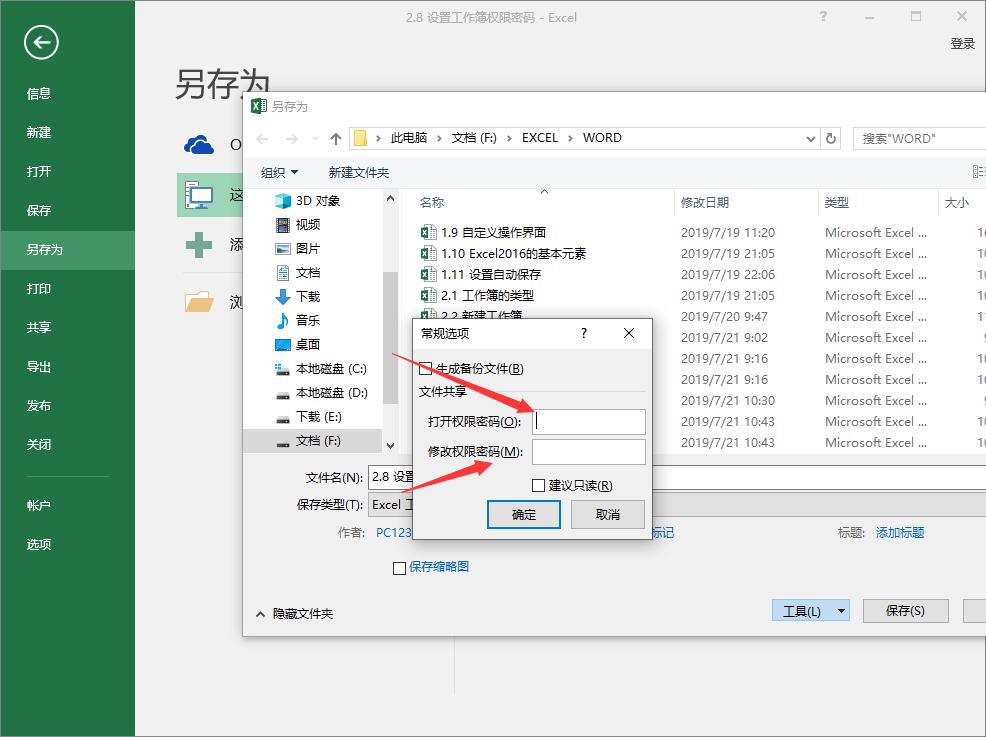Click the up-directory arrow in address bar
The image size is (986, 737).
tap(336, 139)
